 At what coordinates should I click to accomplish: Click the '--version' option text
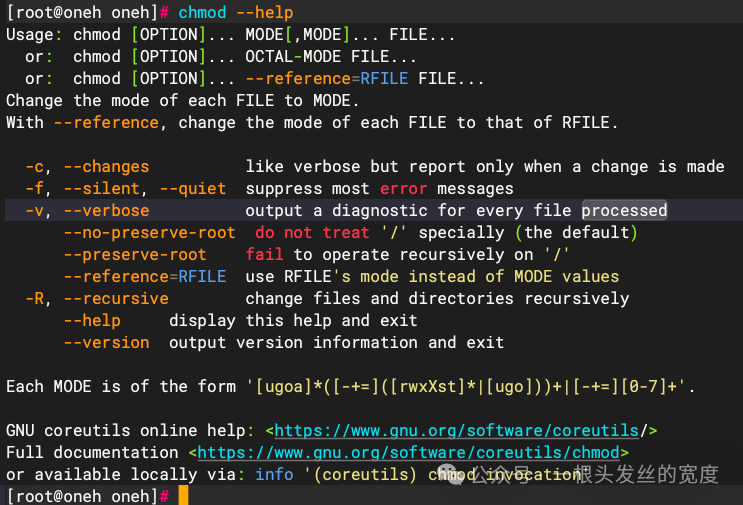[x=107, y=343]
